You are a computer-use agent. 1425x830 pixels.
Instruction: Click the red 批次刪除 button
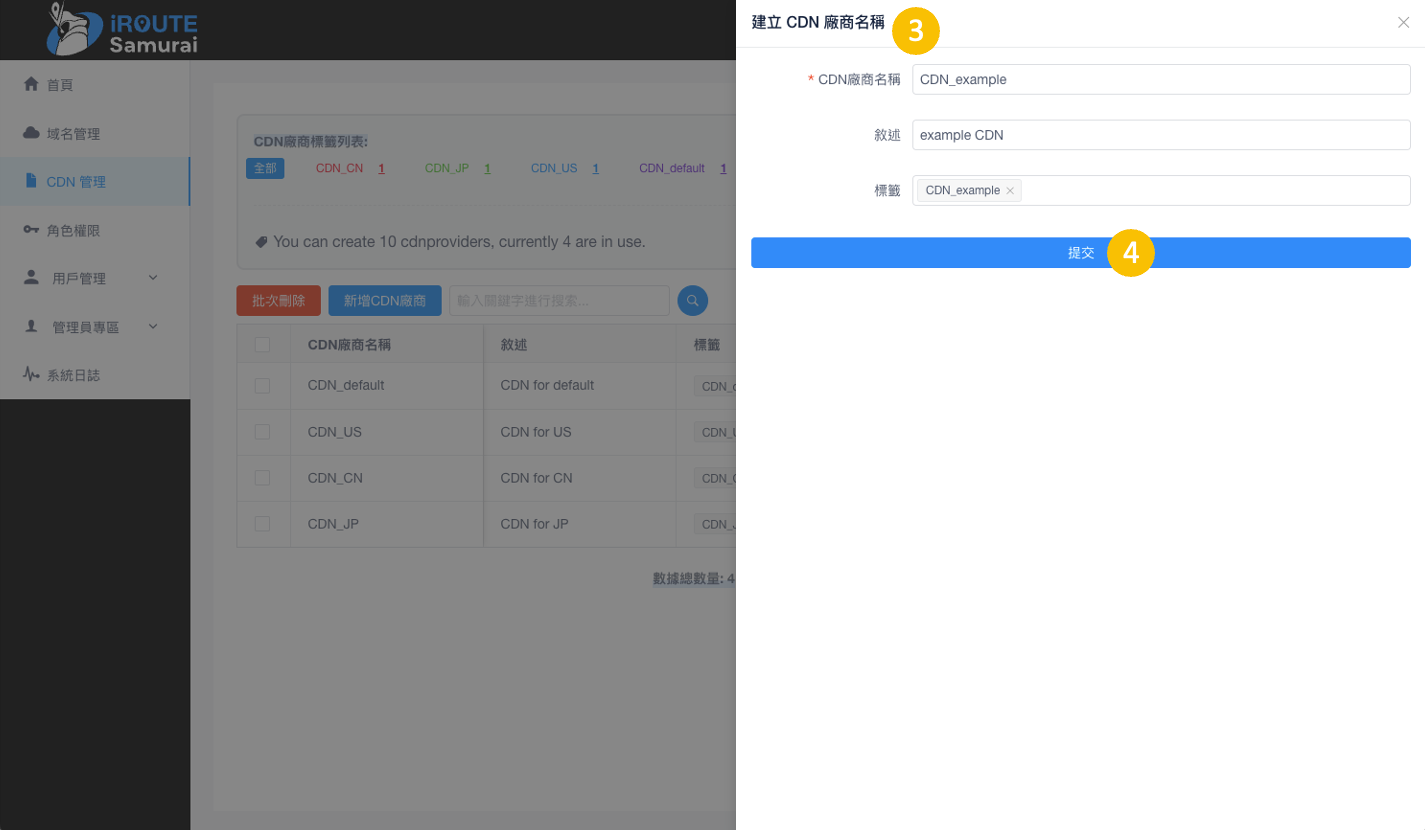(278, 300)
